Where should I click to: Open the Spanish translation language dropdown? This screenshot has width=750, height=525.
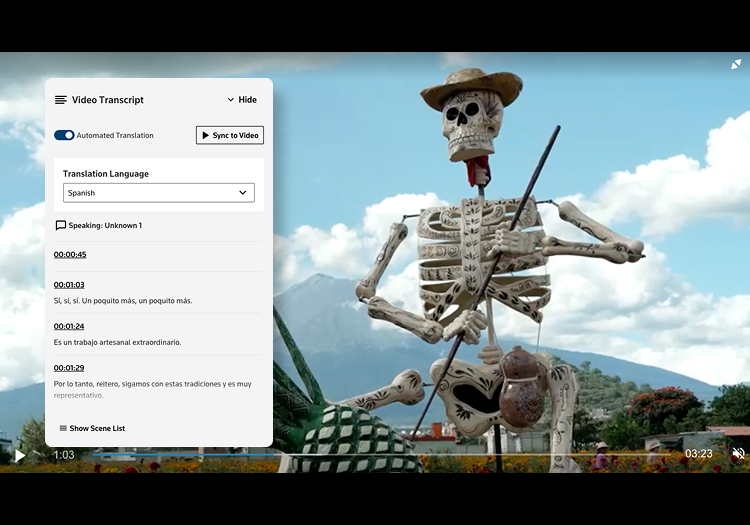pos(158,193)
